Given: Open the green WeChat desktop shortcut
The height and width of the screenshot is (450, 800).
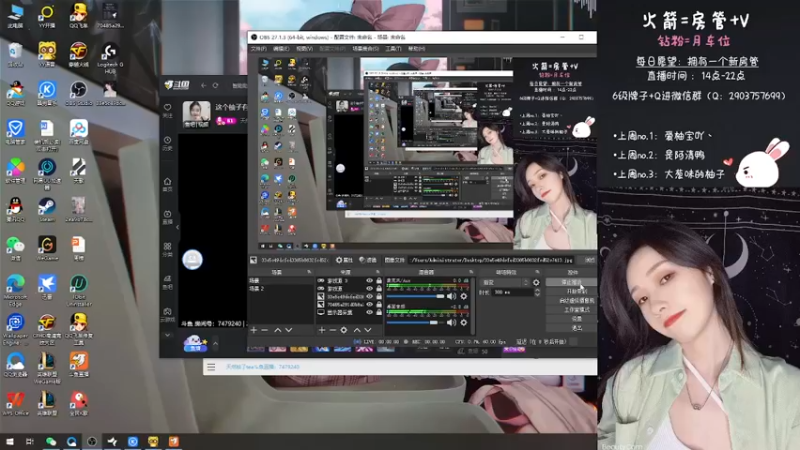Looking at the screenshot, I should (x=15, y=248).
